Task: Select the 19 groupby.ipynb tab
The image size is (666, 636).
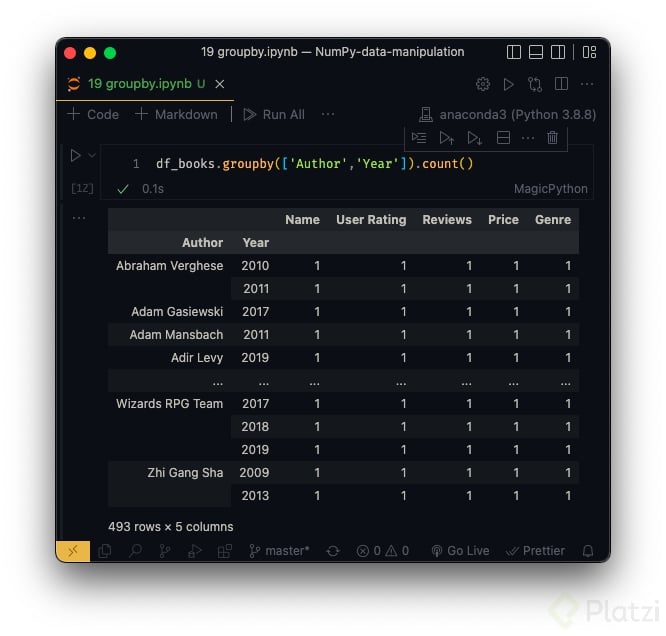Action: 146,84
